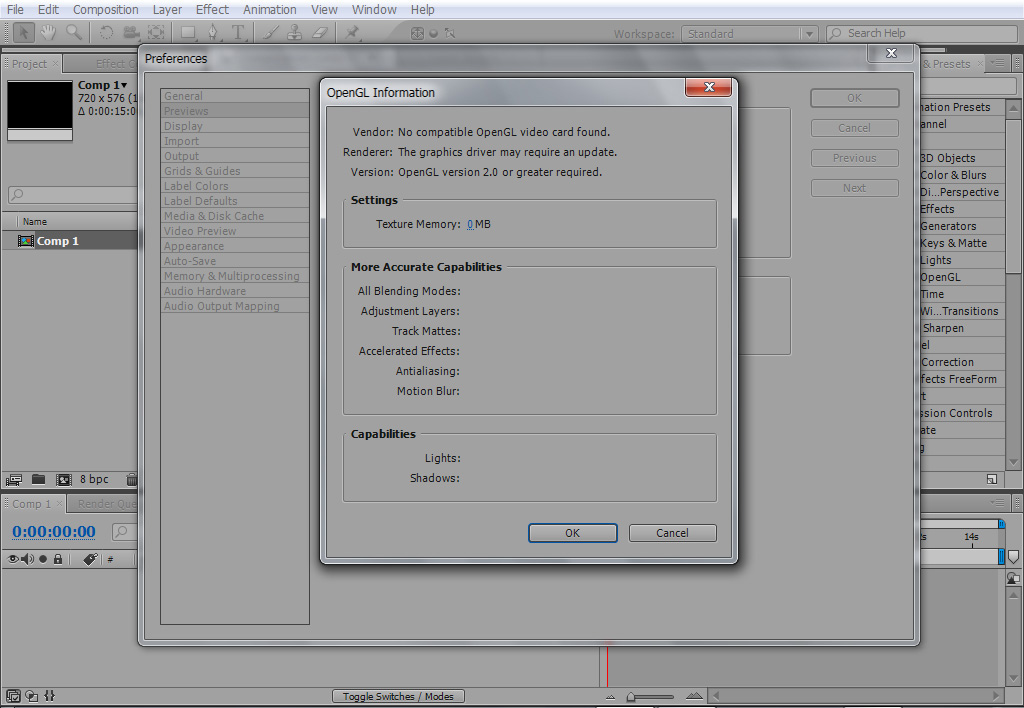Select the Hand tool
Screen dimensions: 1024x708
coord(48,33)
